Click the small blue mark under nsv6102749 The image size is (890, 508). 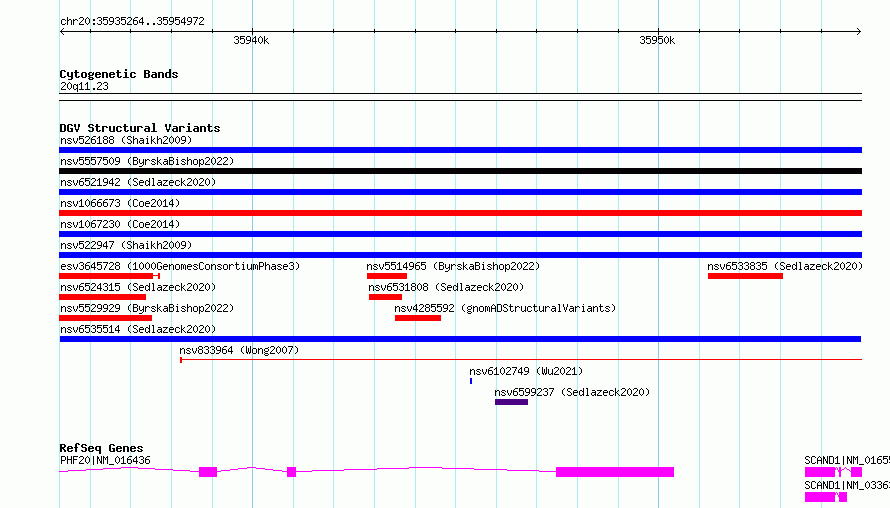[x=471, y=381]
